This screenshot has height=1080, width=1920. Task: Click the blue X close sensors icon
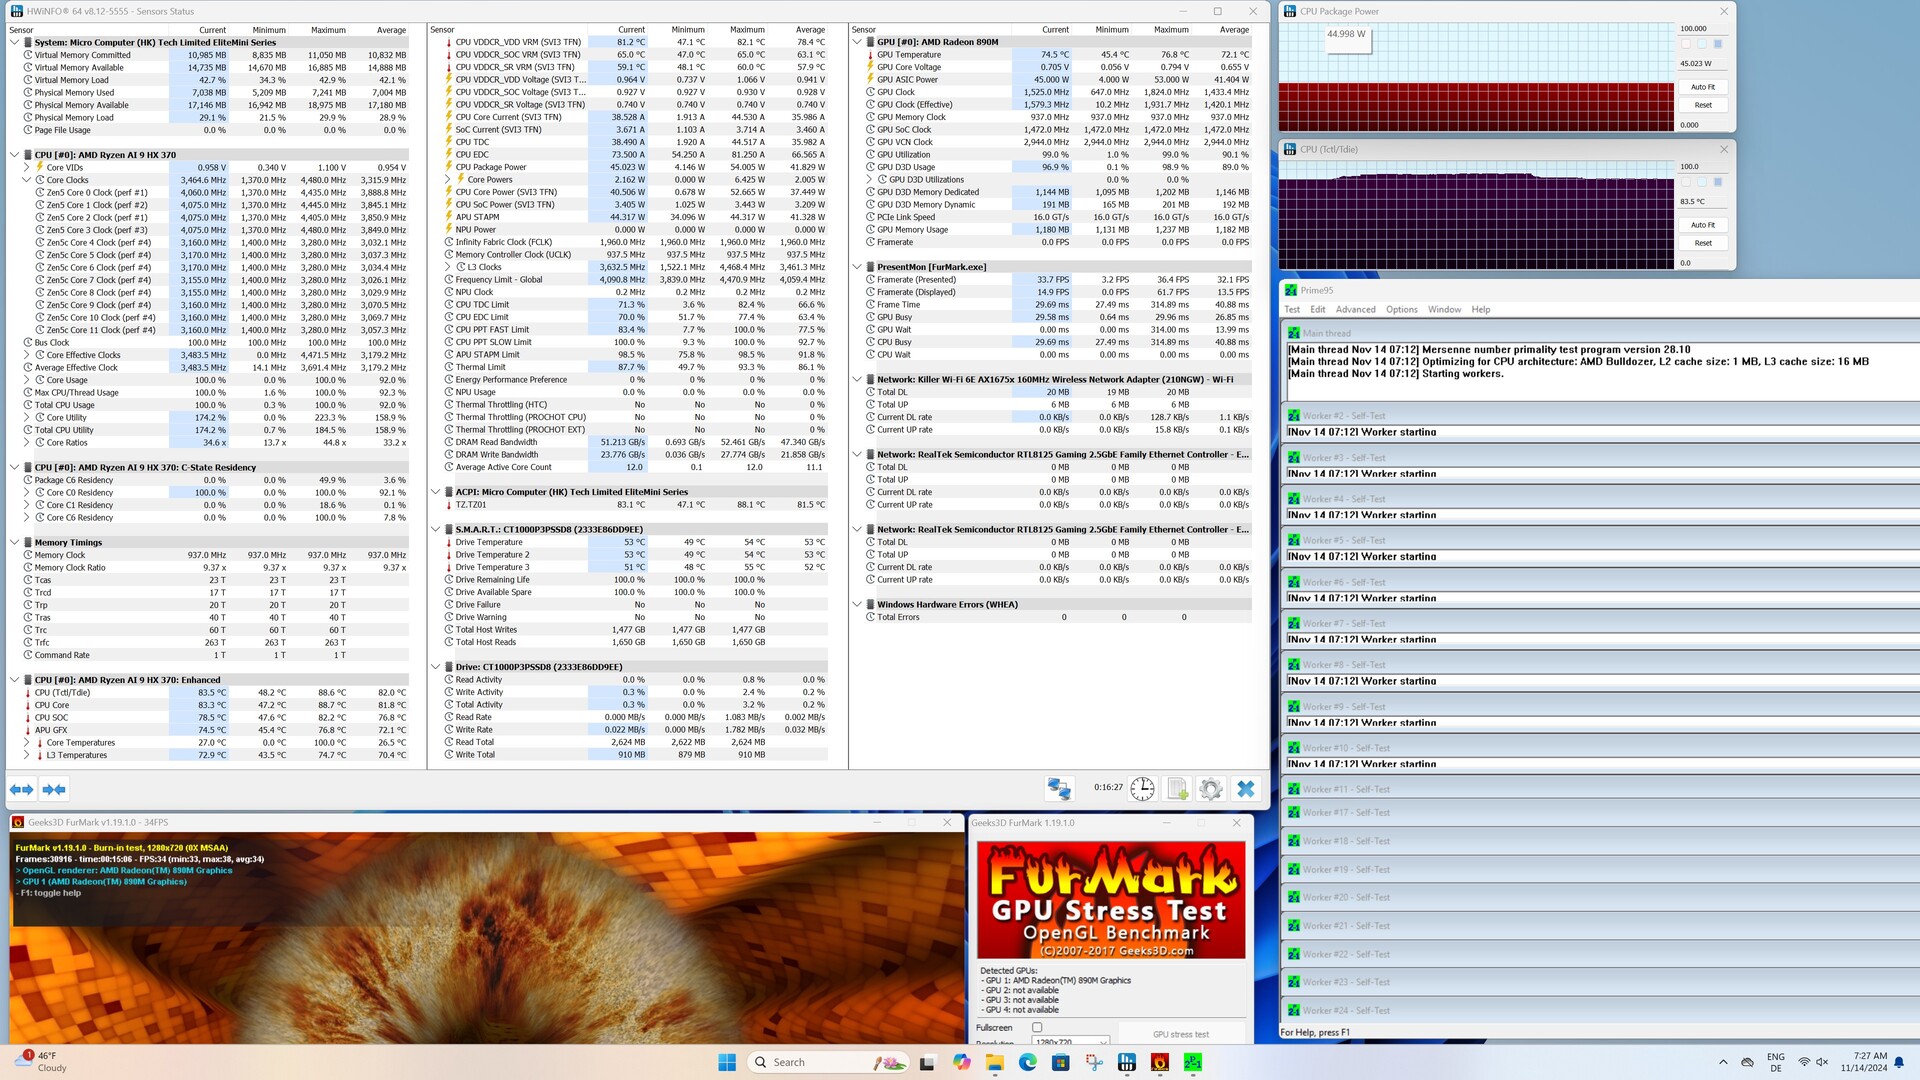point(1245,789)
